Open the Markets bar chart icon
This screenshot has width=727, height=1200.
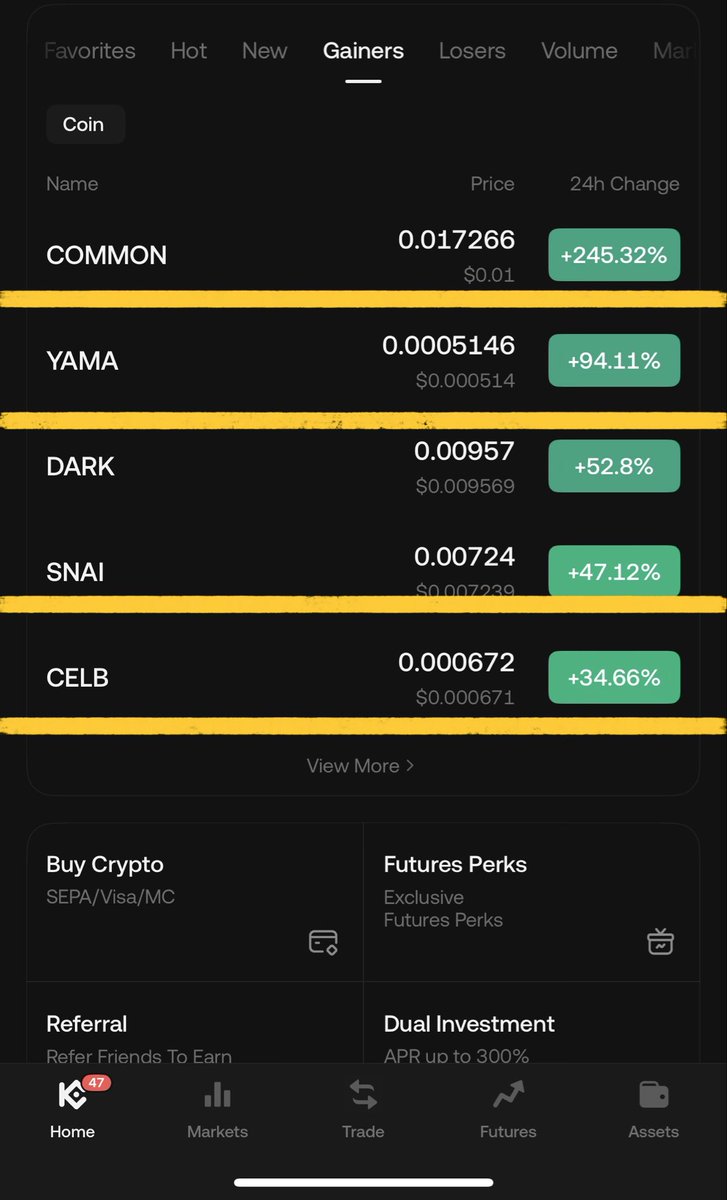[x=217, y=1096]
